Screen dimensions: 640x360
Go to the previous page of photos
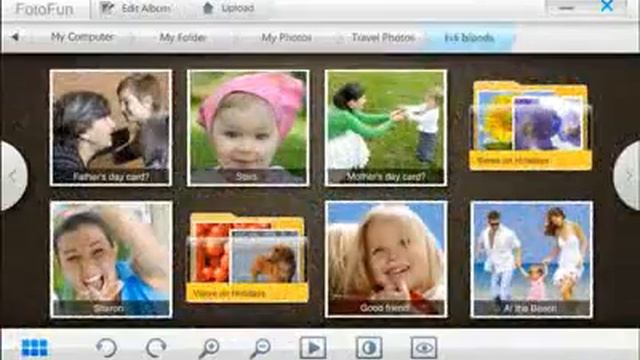coord(13,176)
